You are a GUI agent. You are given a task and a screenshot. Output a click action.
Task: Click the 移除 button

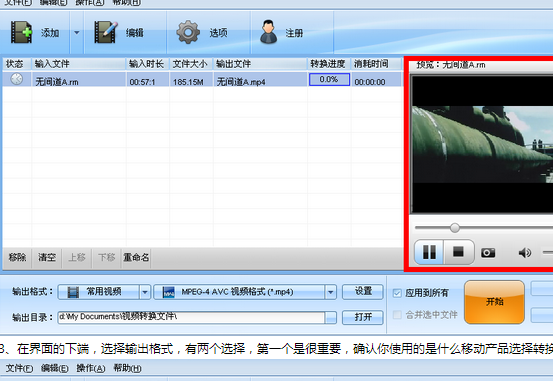[17, 258]
